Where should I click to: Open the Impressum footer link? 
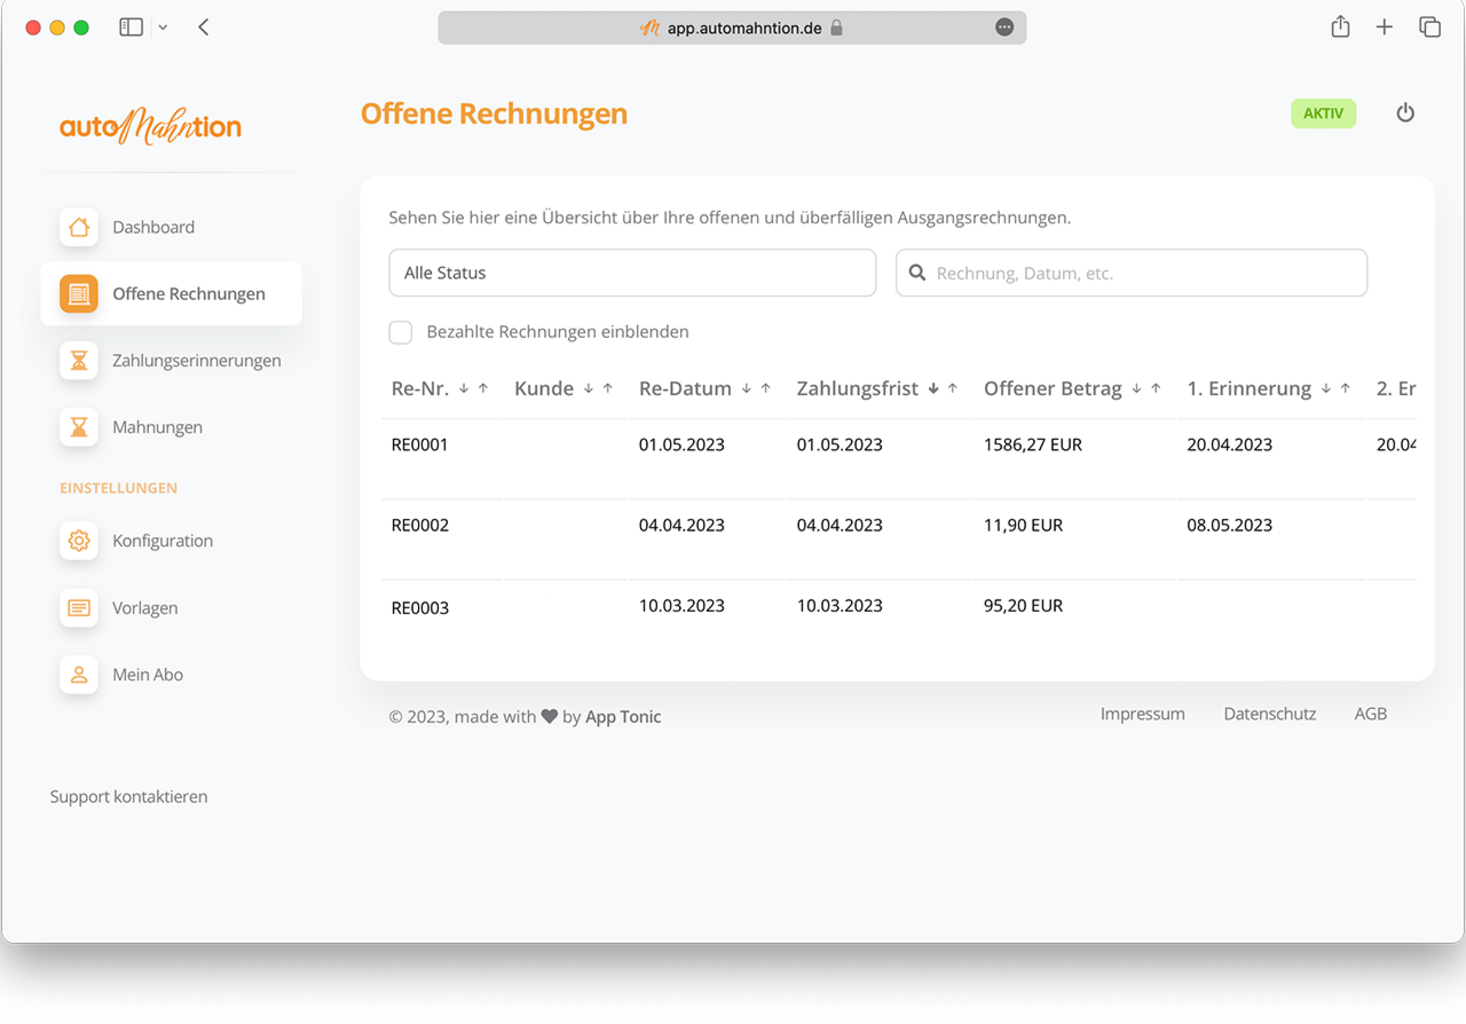[x=1142, y=714]
